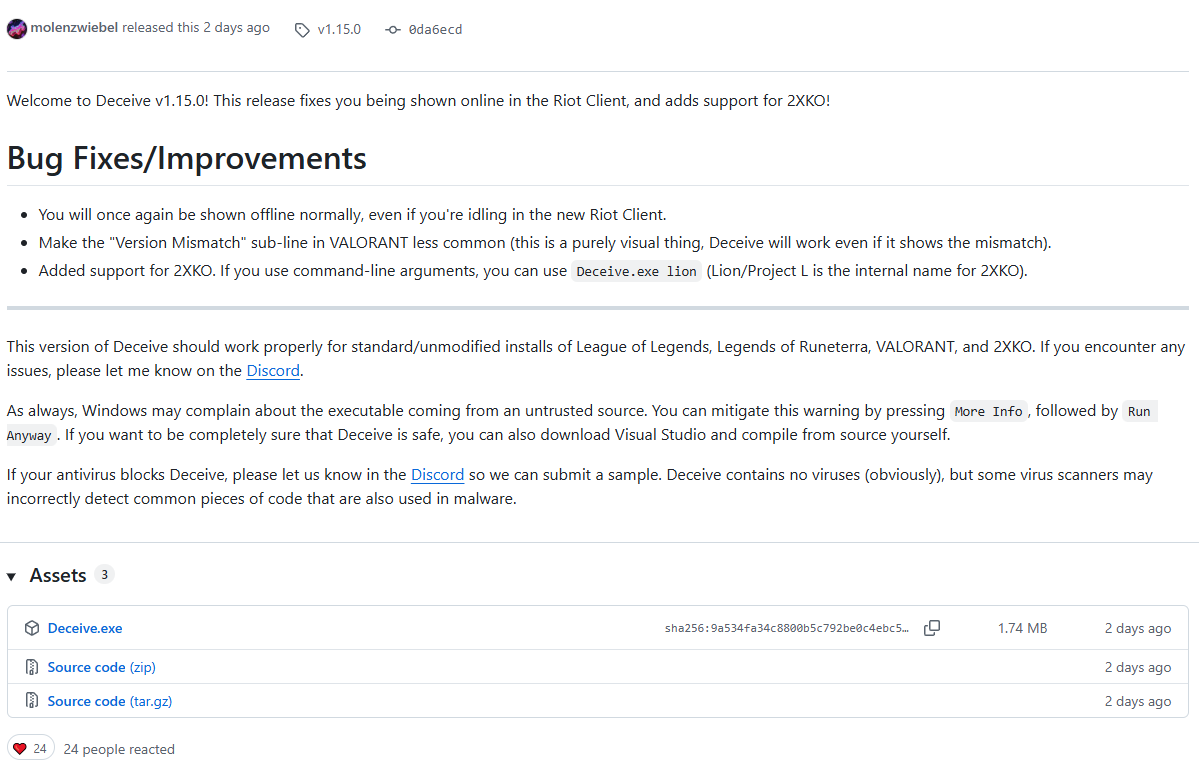
Task: Open the v1.15.0 tag link
Action: [339, 30]
